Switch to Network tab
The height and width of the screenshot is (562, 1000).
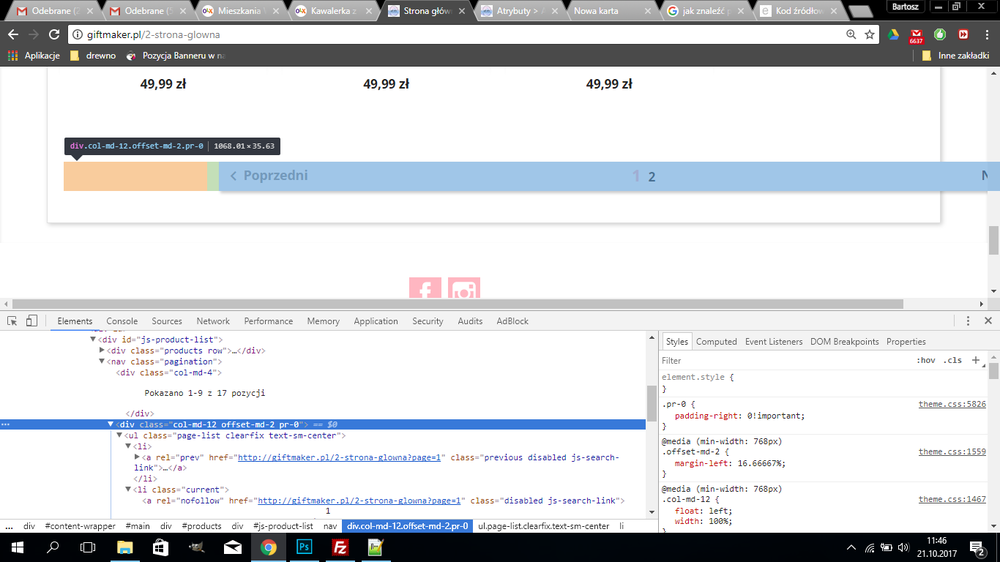(x=213, y=321)
